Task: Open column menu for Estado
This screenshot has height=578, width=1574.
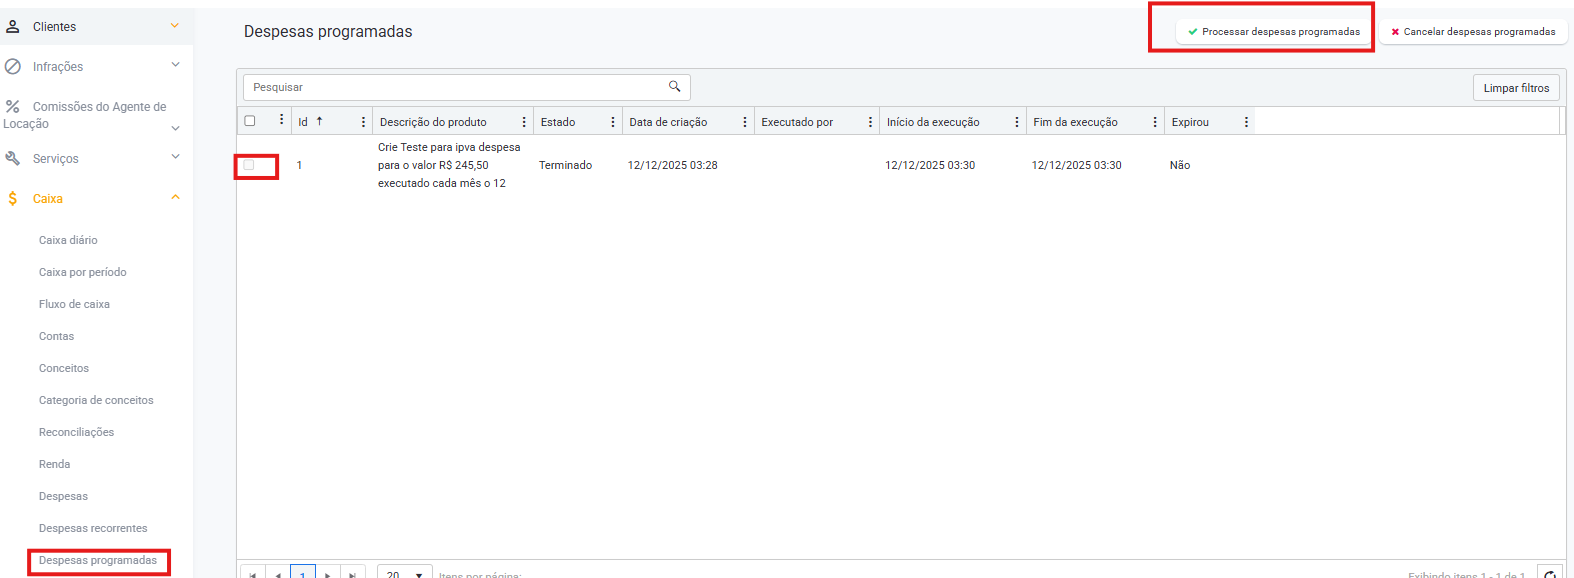Action: 613,122
